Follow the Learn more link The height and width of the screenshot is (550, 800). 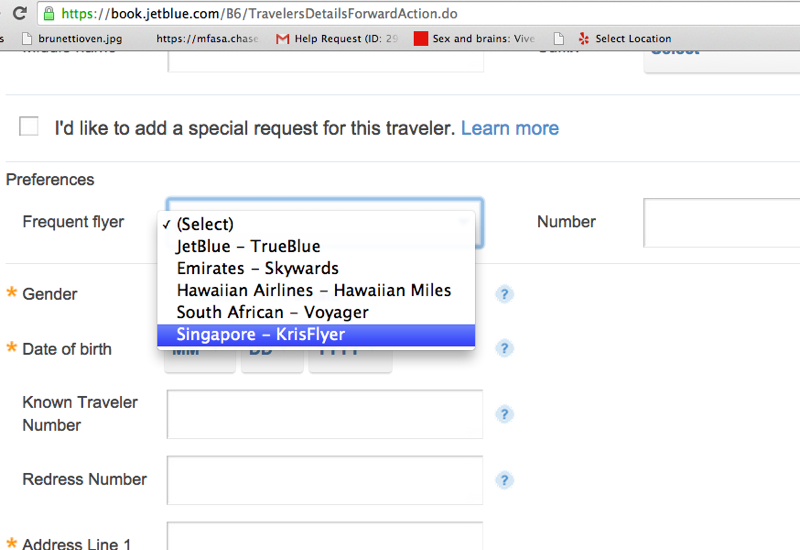pos(510,128)
